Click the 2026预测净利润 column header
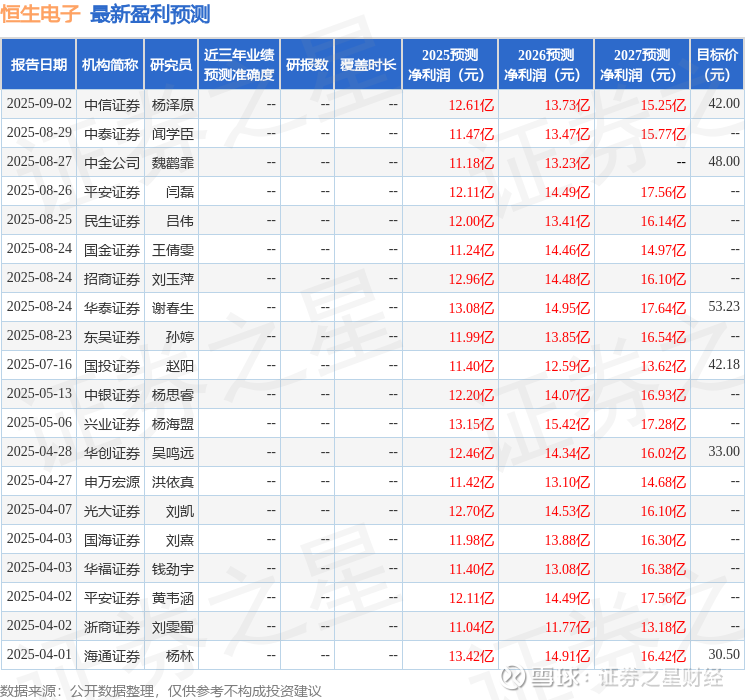 pos(546,64)
